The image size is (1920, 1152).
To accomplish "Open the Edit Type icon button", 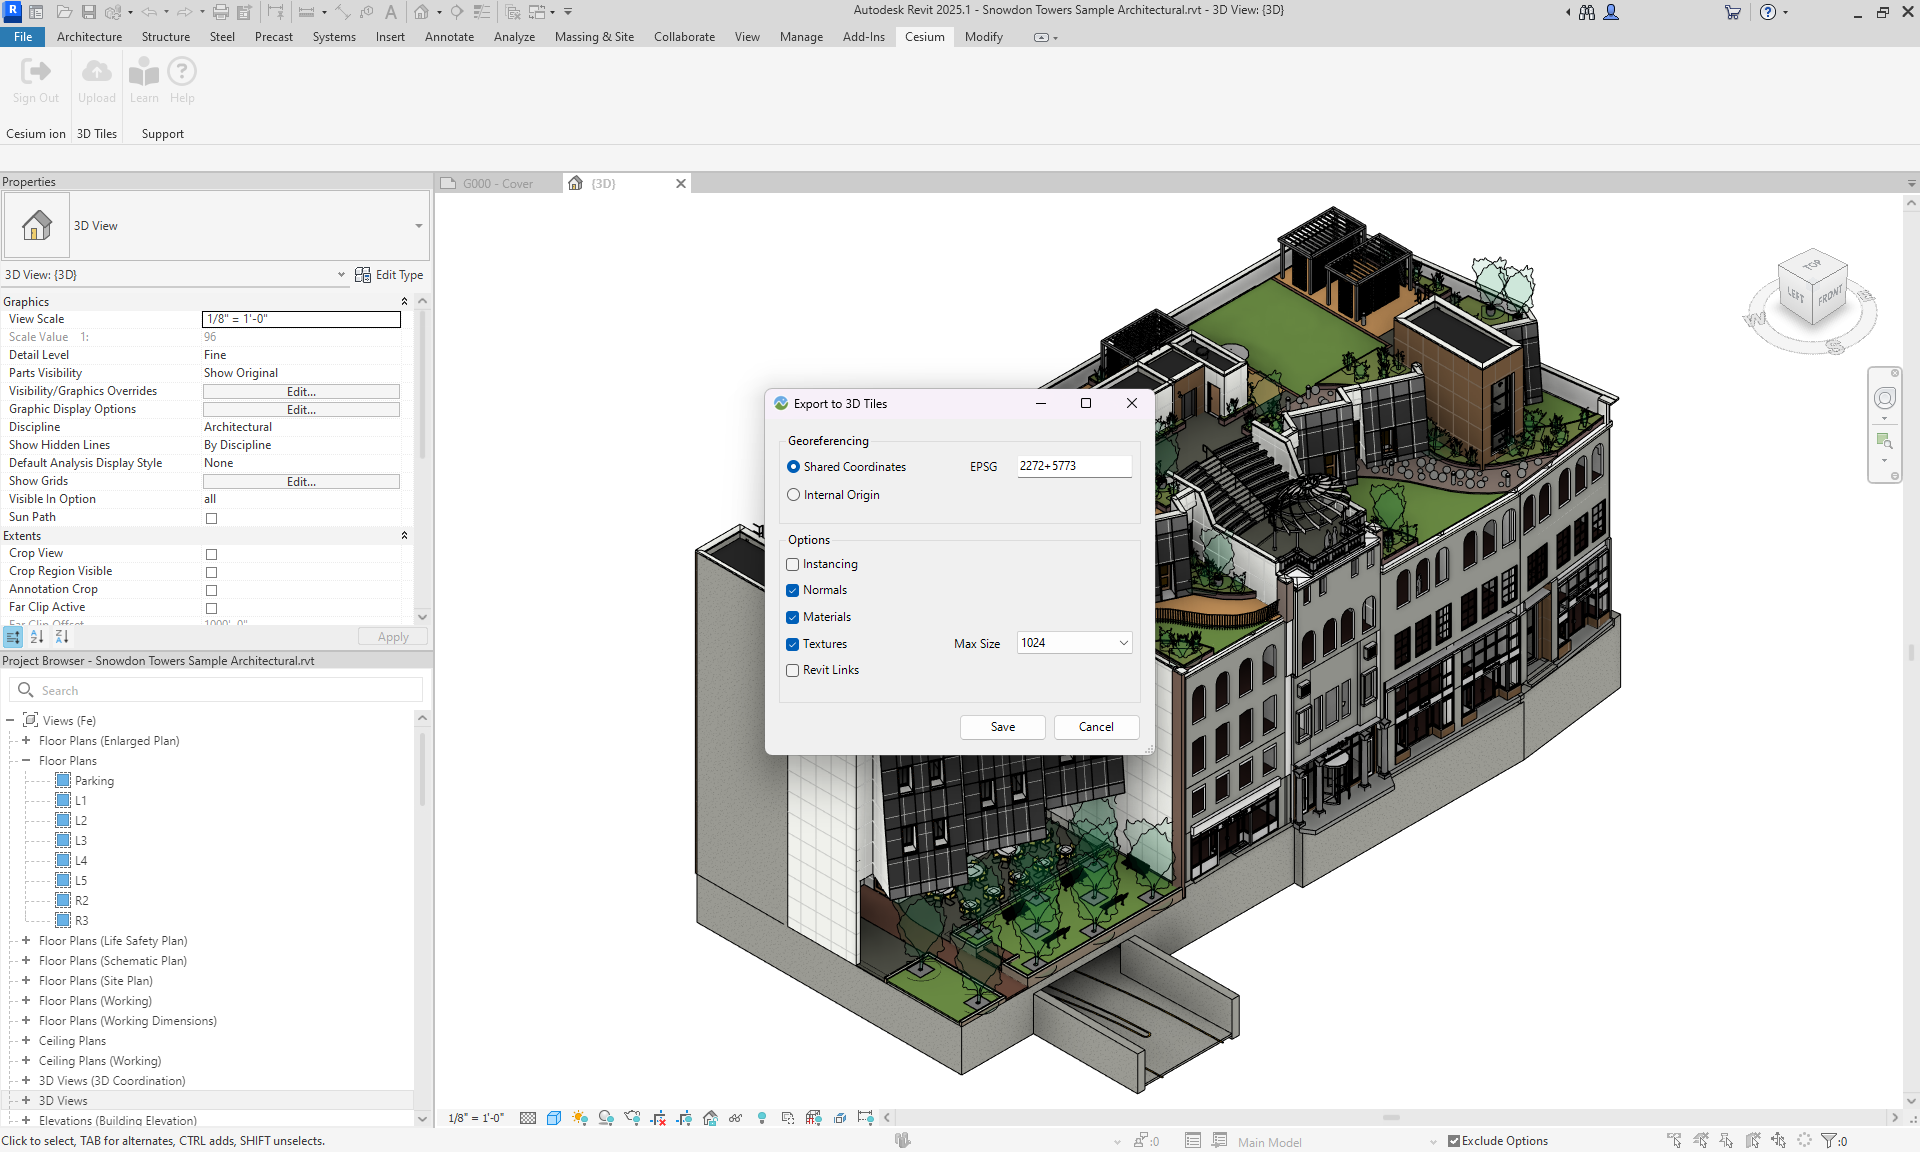I will click(x=363, y=275).
